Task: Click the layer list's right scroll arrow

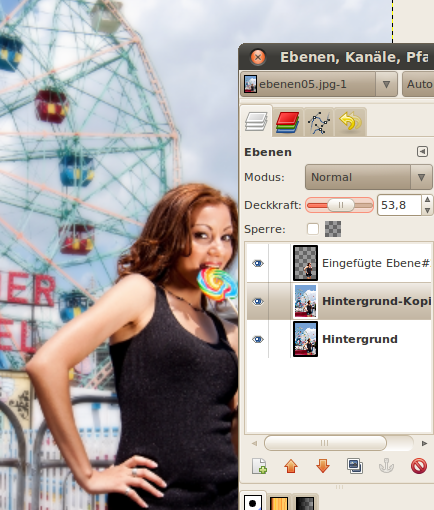Action: pyautogui.click(x=424, y=443)
